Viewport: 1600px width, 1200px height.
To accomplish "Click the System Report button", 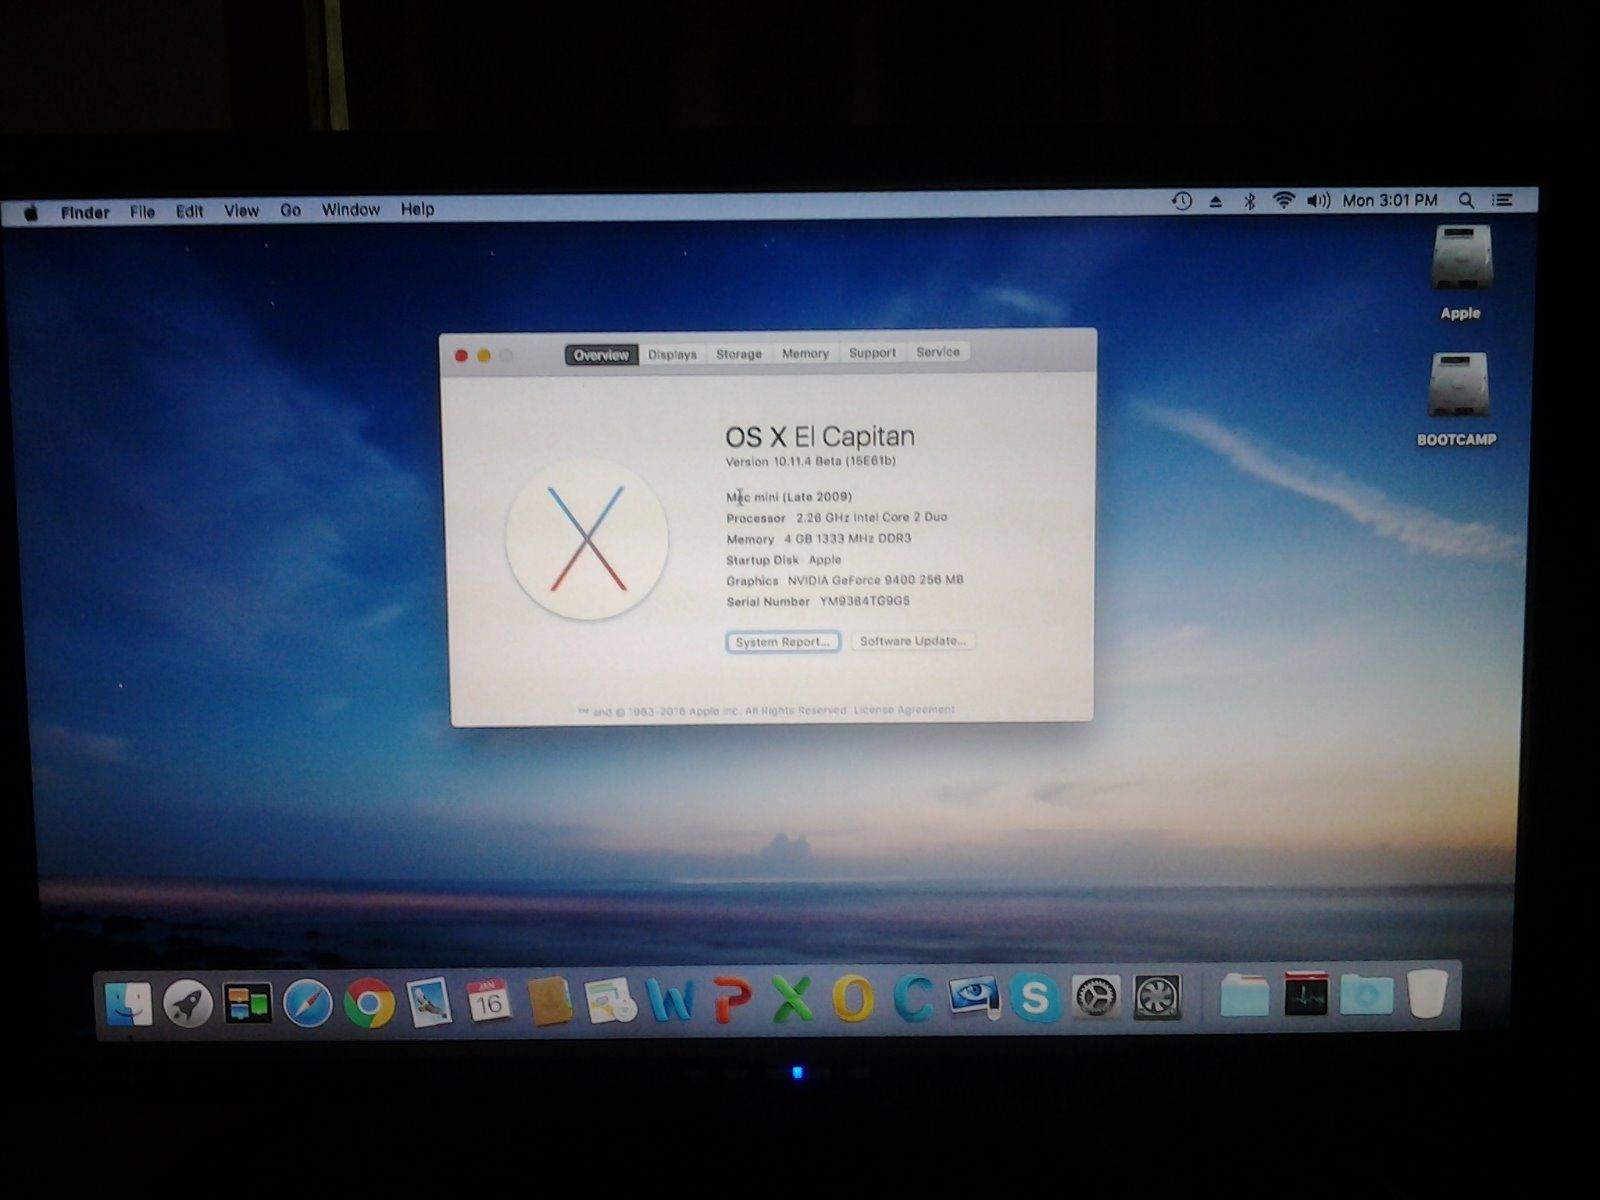I will (x=782, y=642).
